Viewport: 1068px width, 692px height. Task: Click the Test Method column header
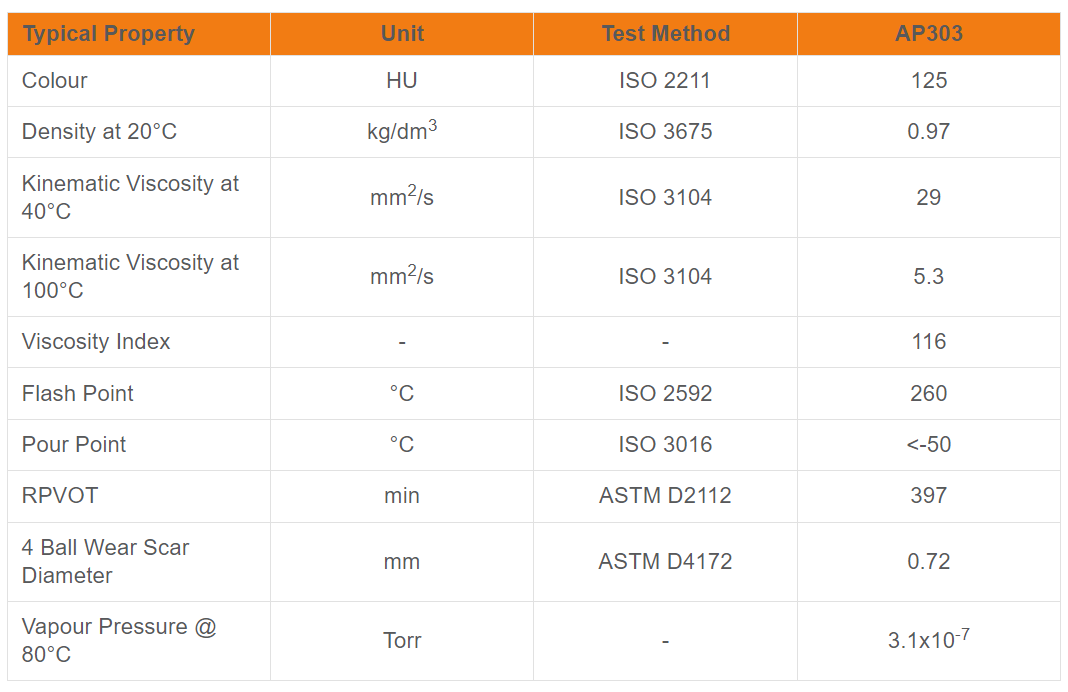(x=665, y=34)
